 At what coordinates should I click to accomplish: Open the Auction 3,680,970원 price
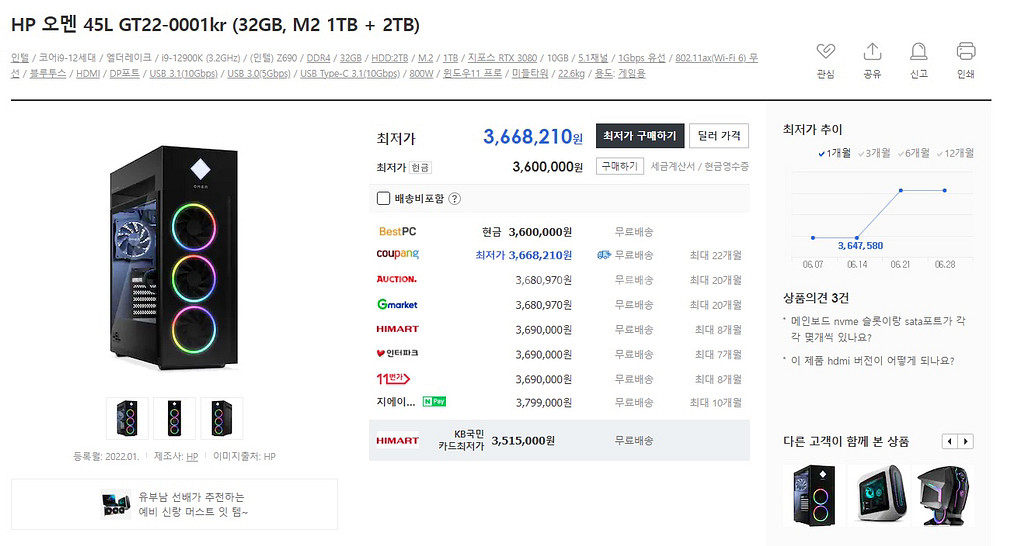544,280
